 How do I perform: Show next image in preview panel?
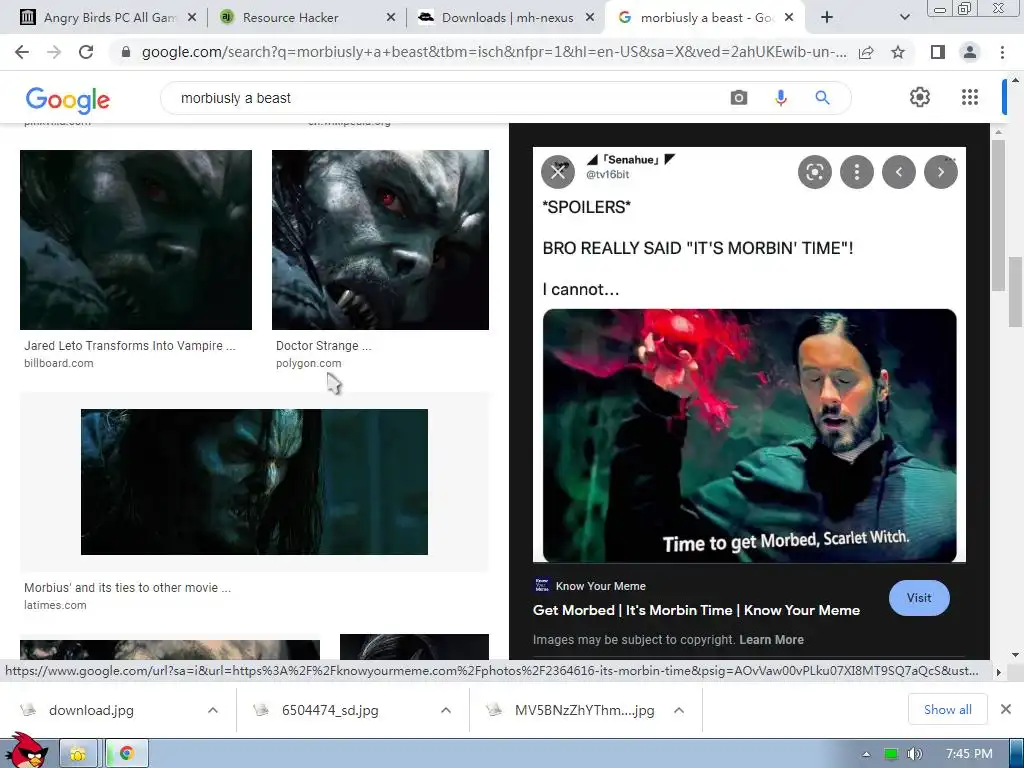940,172
